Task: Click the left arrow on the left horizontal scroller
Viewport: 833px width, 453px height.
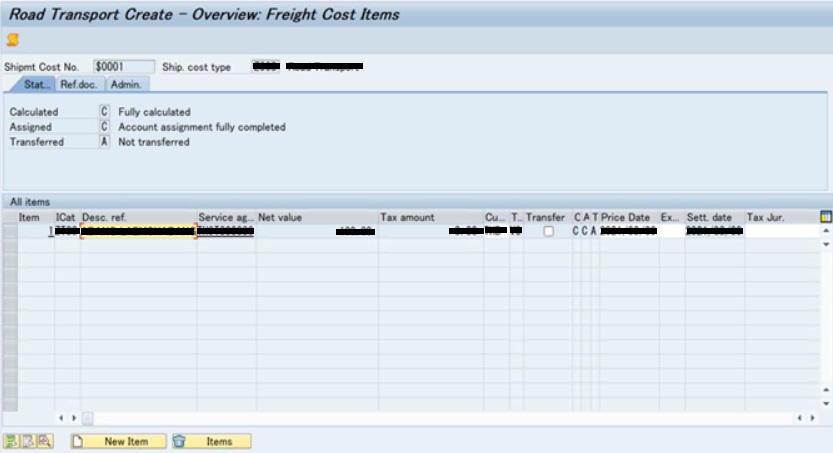Action: 61,417
